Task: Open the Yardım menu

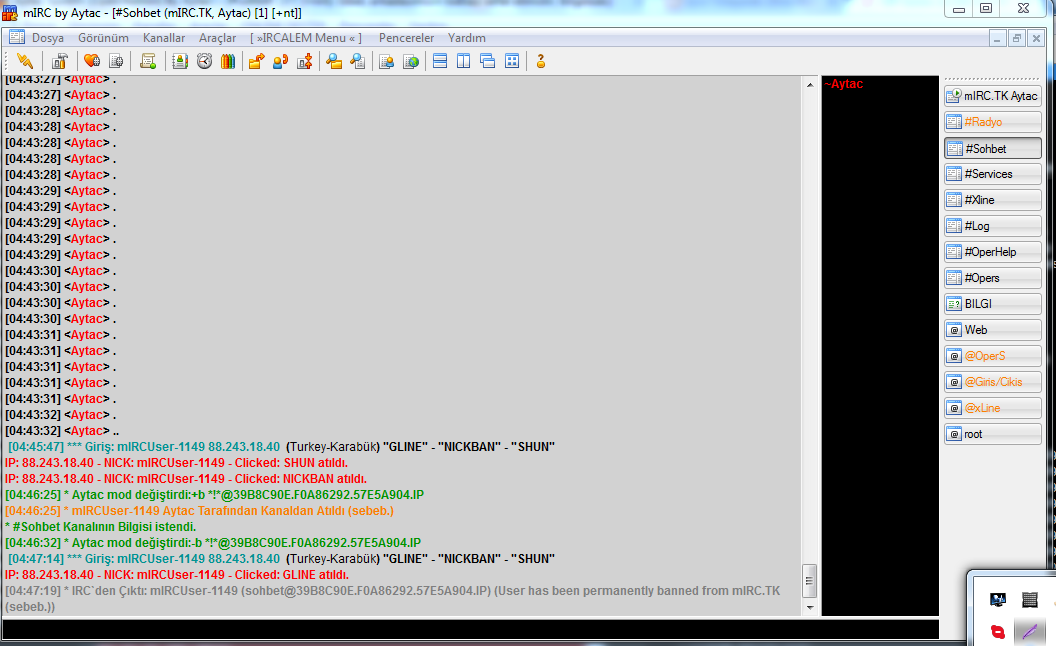Action: [467, 38]
